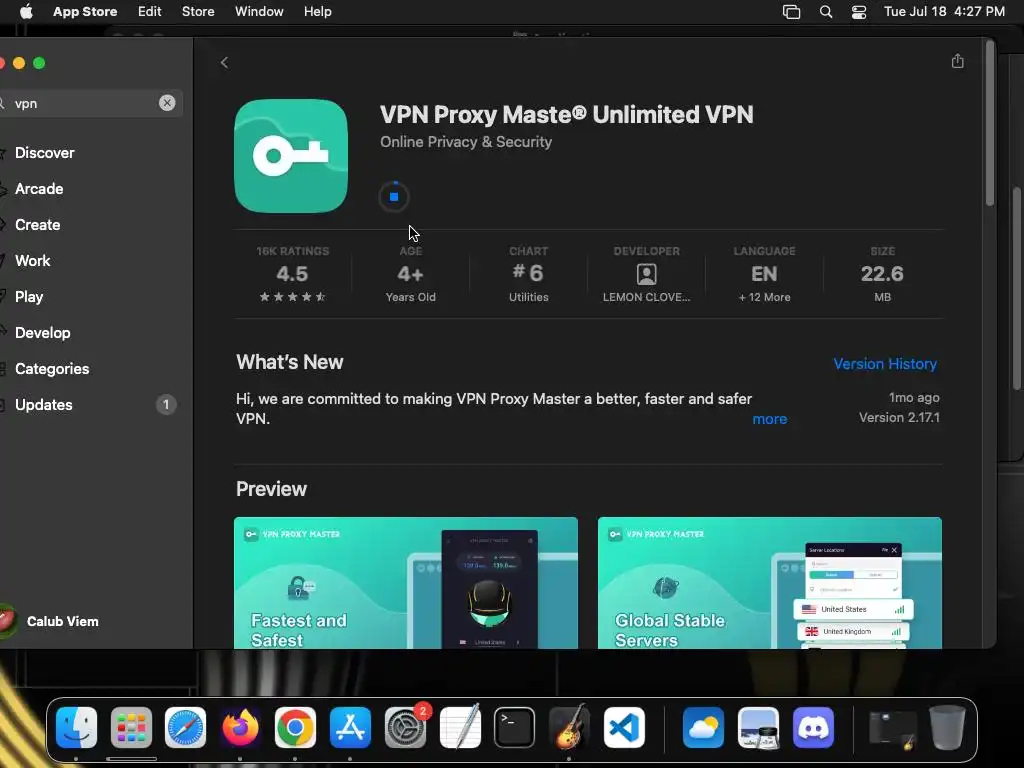Expand What's New text with more
1024x768 pixels.
pyautogui.click(x=769, y=419)
